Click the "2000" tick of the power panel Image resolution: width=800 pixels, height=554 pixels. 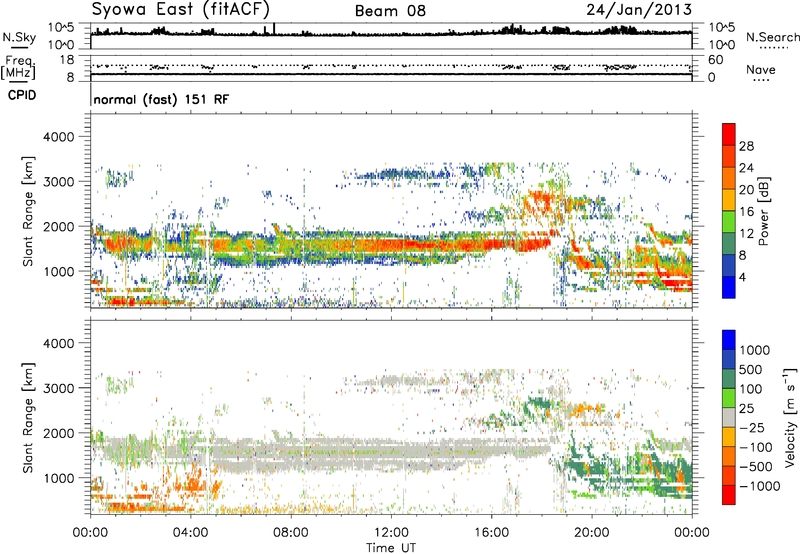point(58,226)
